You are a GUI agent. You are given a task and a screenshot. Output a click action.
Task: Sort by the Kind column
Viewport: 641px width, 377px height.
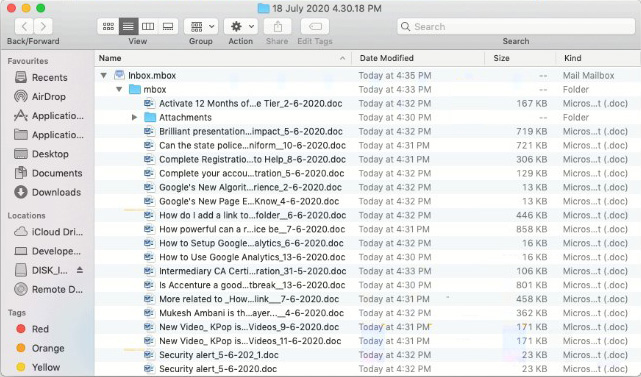(598, 58)
